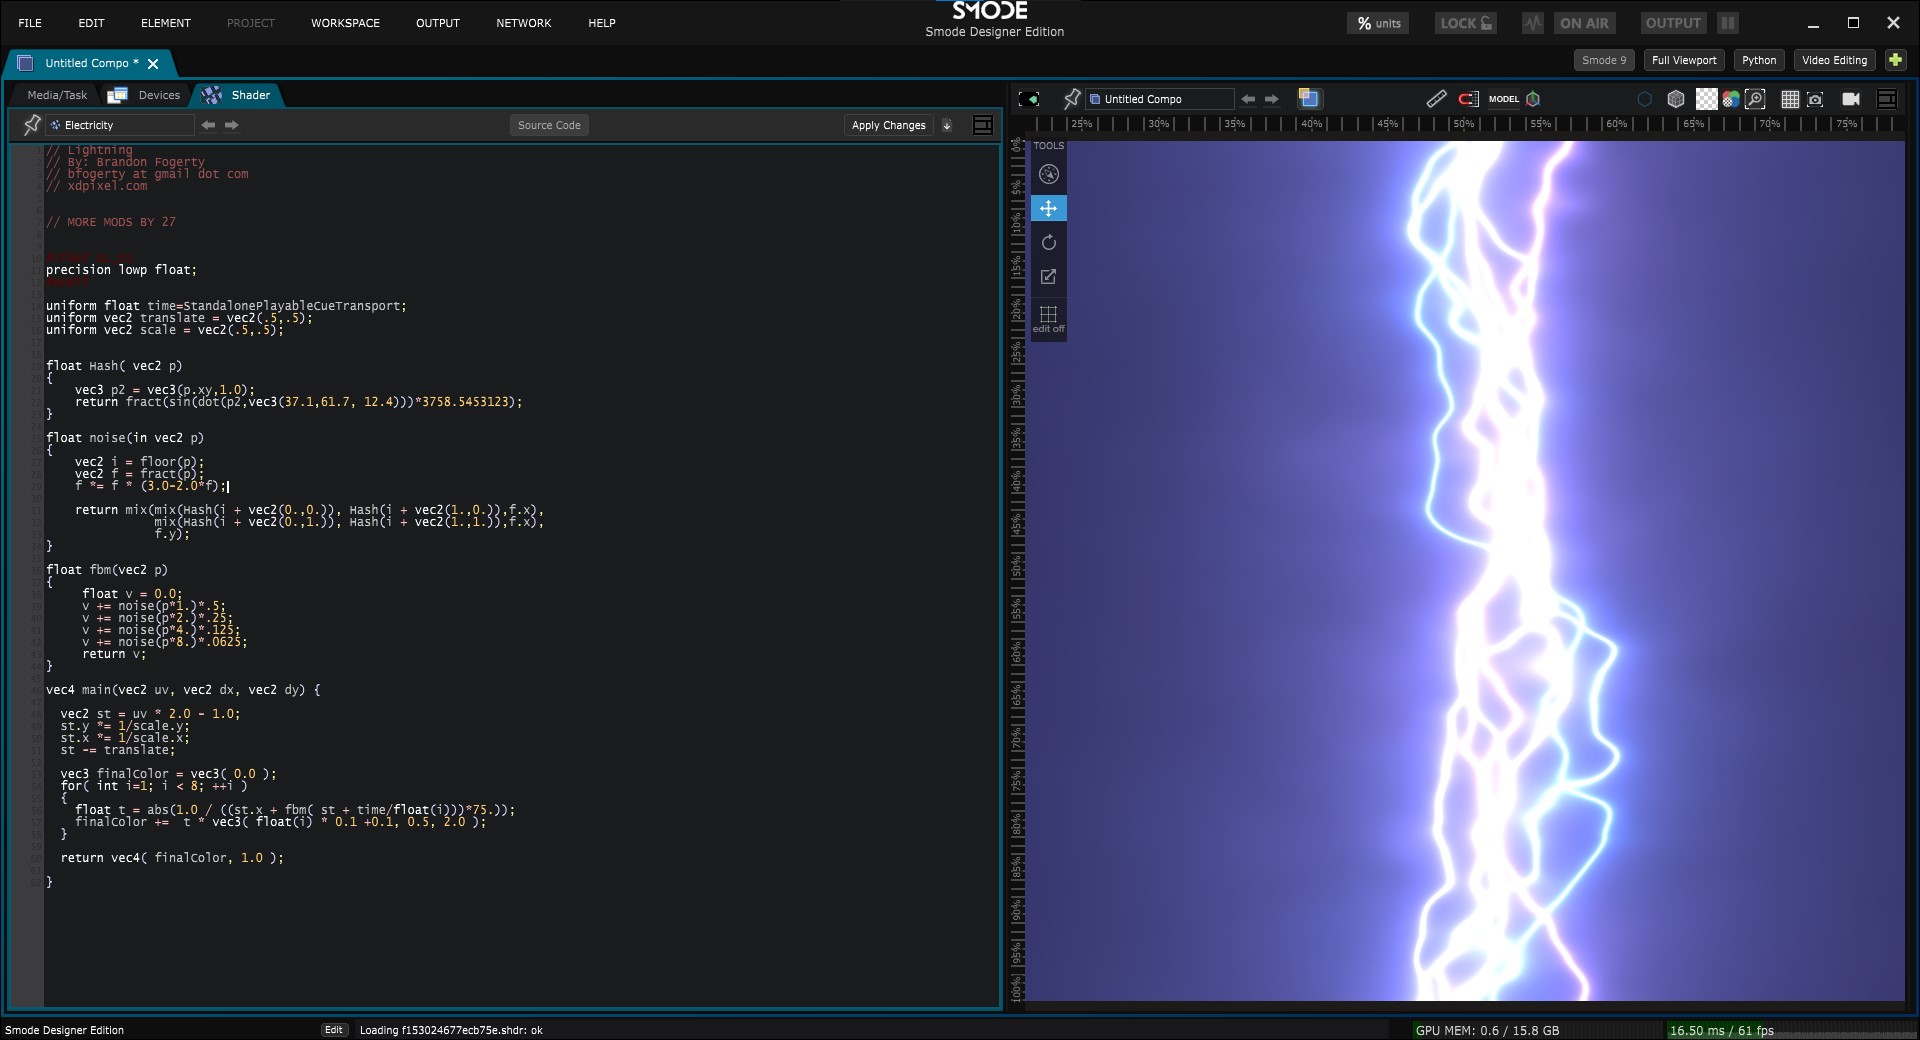Click the camera snapshot icon in viewport
The height and width of the screenshot is (1040, 1920).
pyautogui.click(x=1815, y=99)
